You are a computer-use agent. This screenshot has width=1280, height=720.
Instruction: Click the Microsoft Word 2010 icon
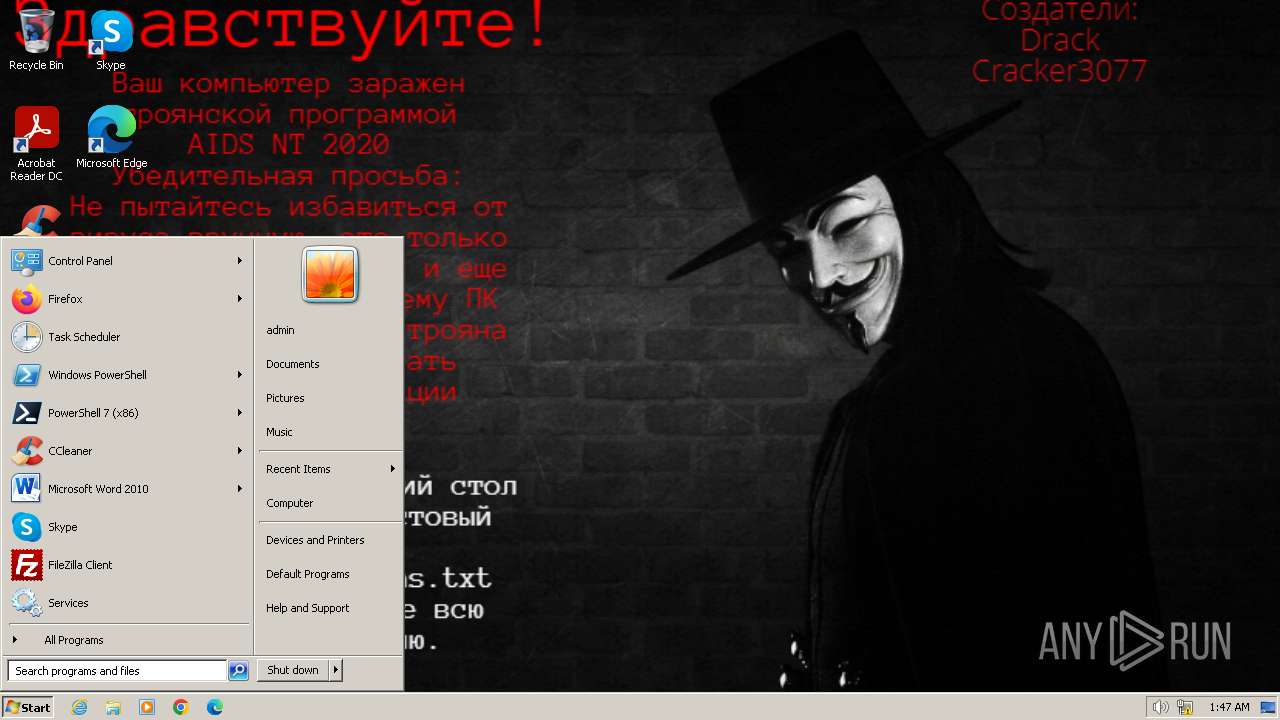pos(26,489)
